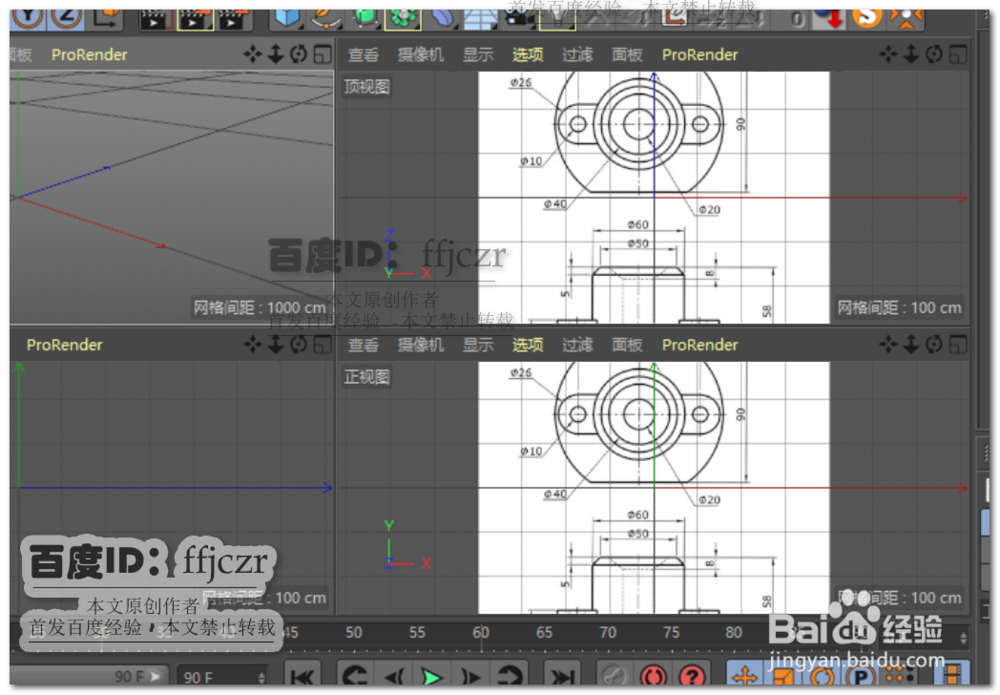Toggle rotation keyframe recording

[x=823, y=676]
